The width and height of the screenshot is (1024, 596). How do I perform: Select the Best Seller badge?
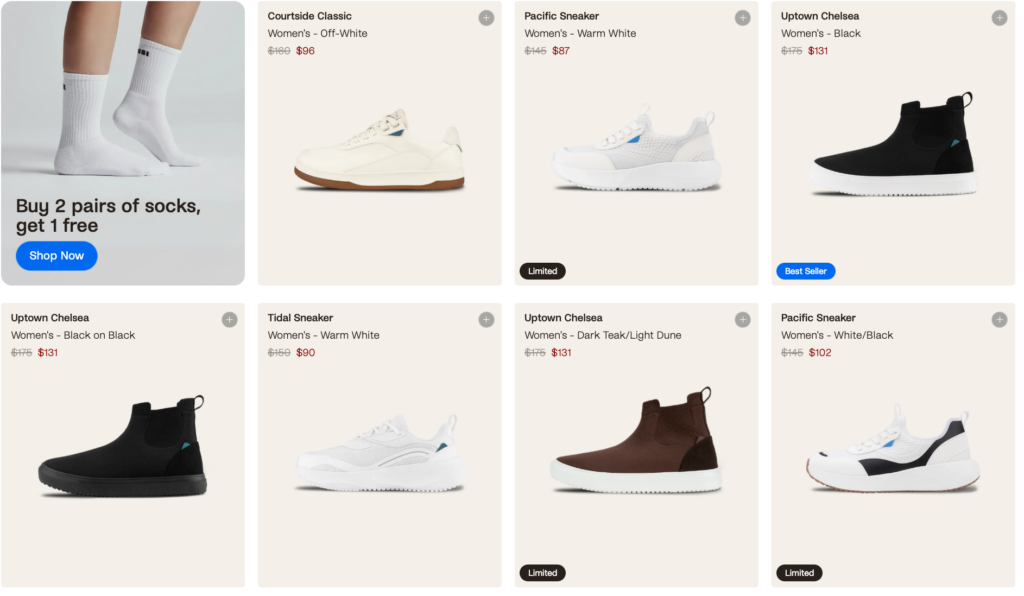(x=805, y=271)
